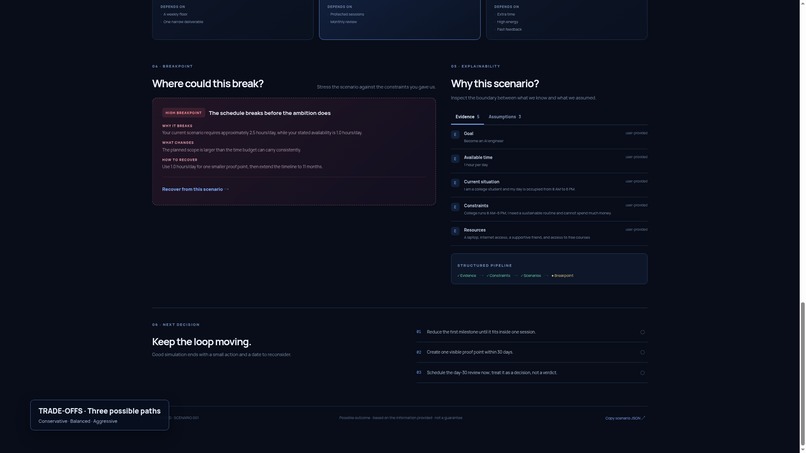The height and width of the screenshot is (453, 806).
Task: Click the Scenarios step in Structured Pipeline
Action: pyautogui.click(x=530, y=276)
